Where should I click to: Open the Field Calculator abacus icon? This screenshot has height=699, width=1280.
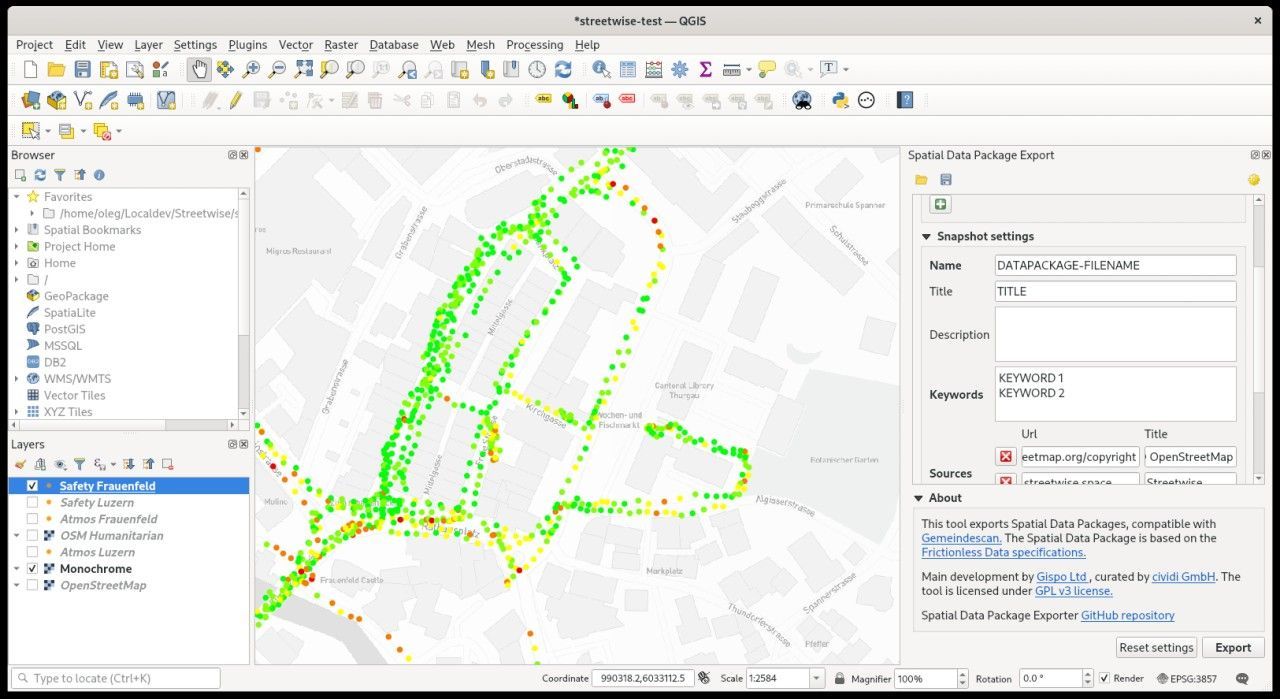point(653,69)
